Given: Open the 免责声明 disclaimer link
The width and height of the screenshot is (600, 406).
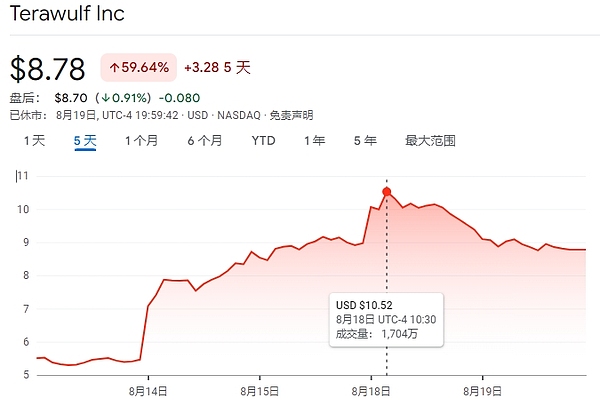Looking at the screenshot, I should click(291, 115).
